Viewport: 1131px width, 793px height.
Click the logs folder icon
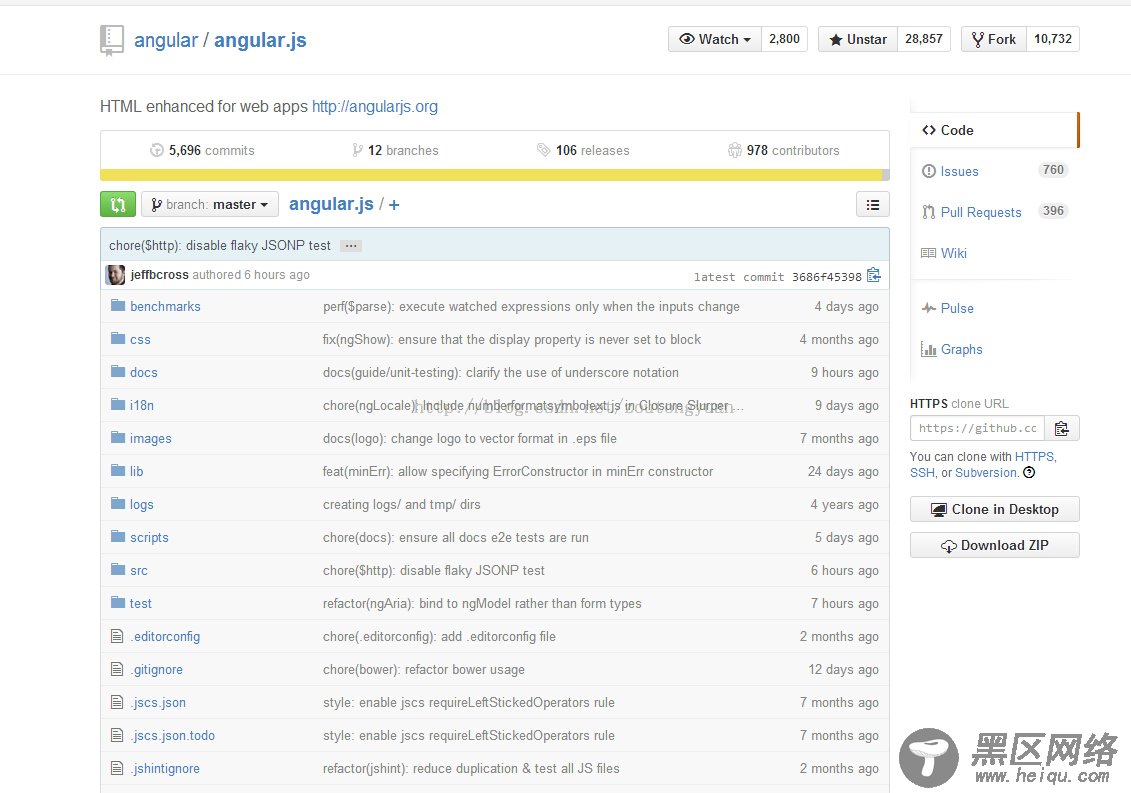pos(118,504)
